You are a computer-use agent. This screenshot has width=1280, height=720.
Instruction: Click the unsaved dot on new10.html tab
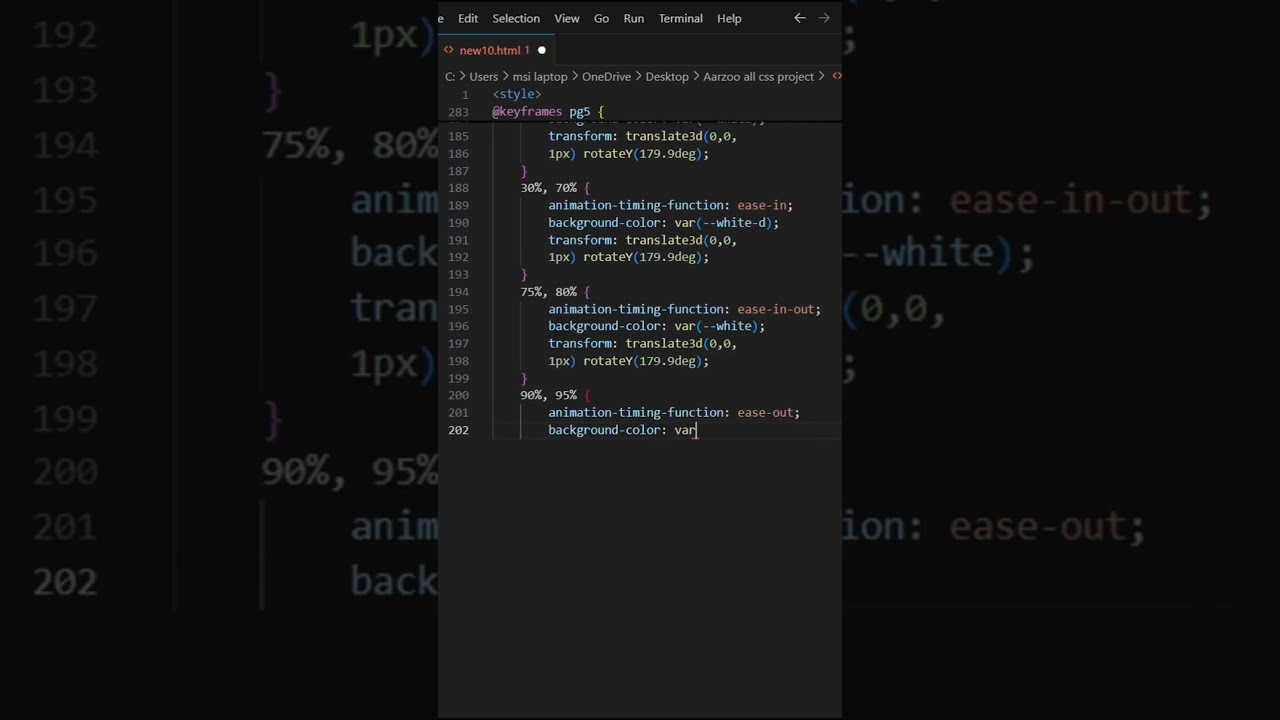coord(542,50)
